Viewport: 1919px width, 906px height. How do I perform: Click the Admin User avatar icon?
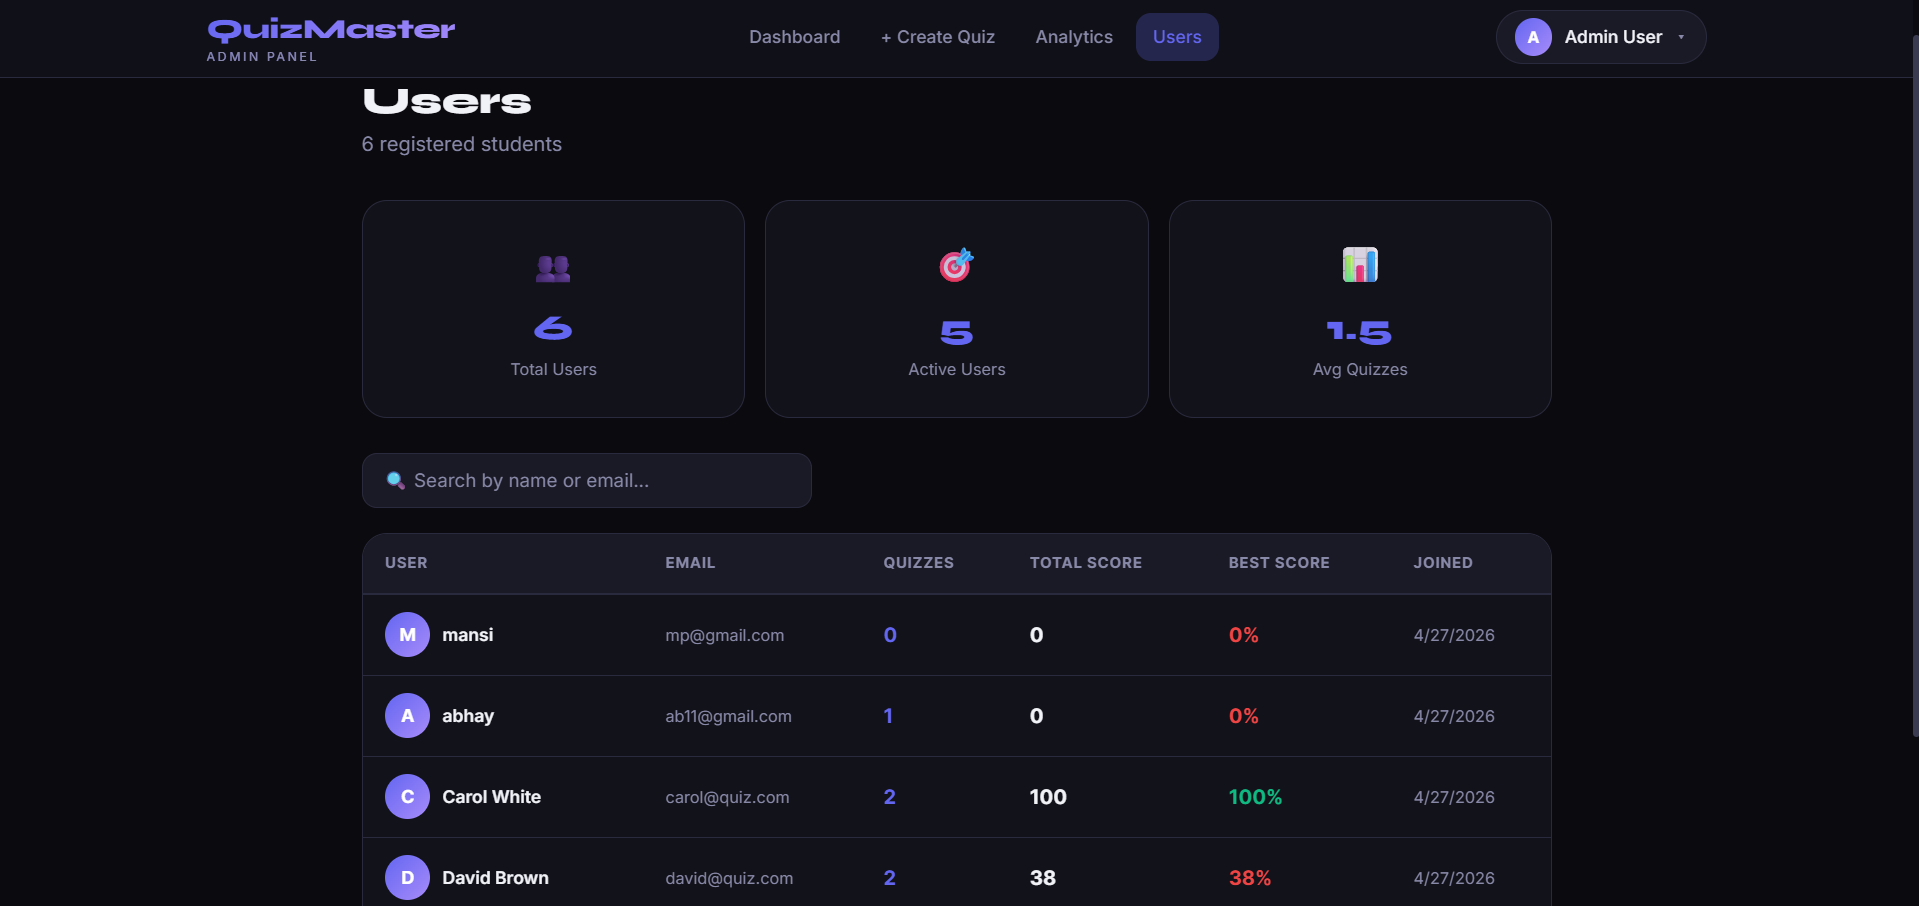(1532, 37)
